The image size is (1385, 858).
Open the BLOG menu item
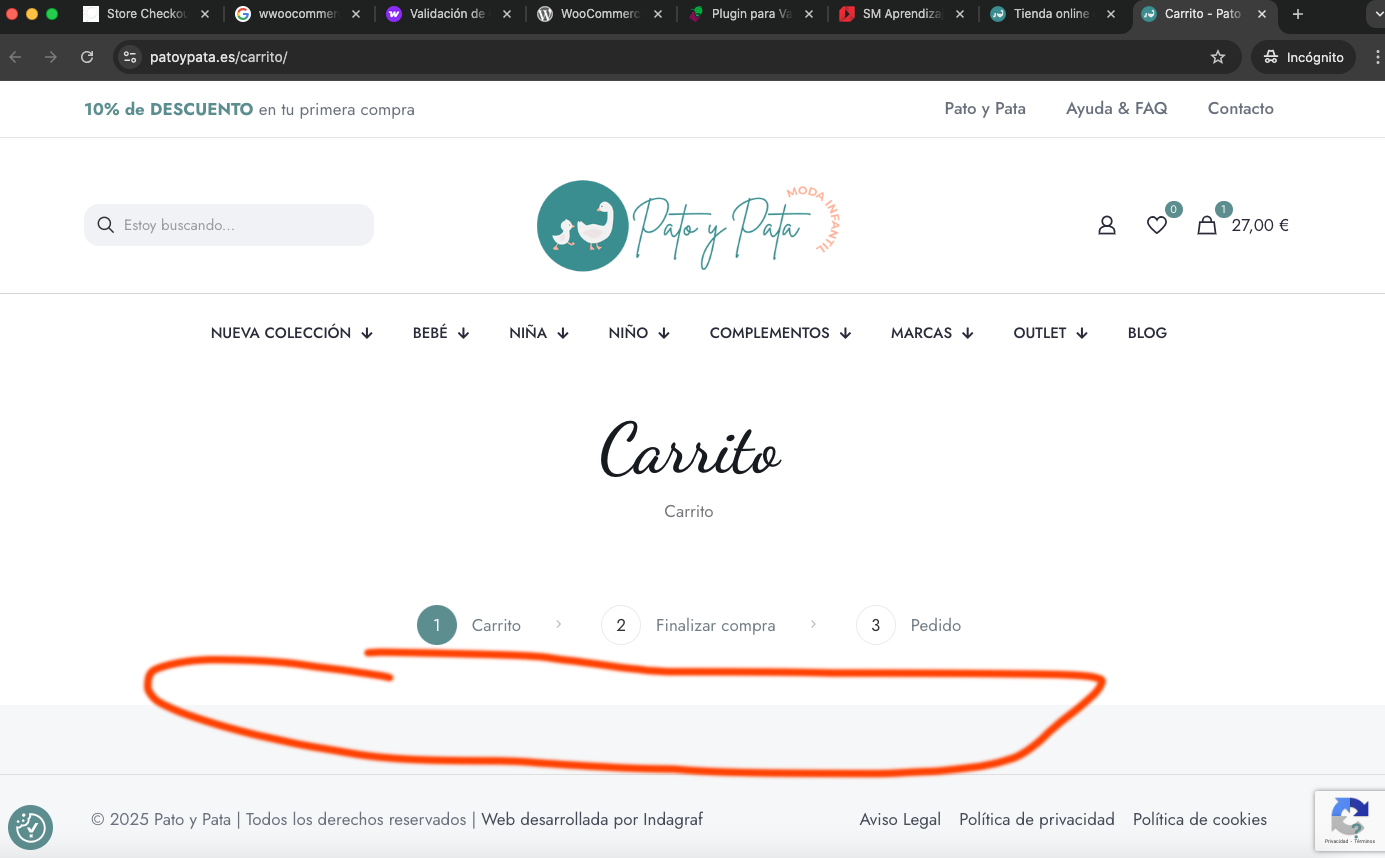tap(1147, 333)
